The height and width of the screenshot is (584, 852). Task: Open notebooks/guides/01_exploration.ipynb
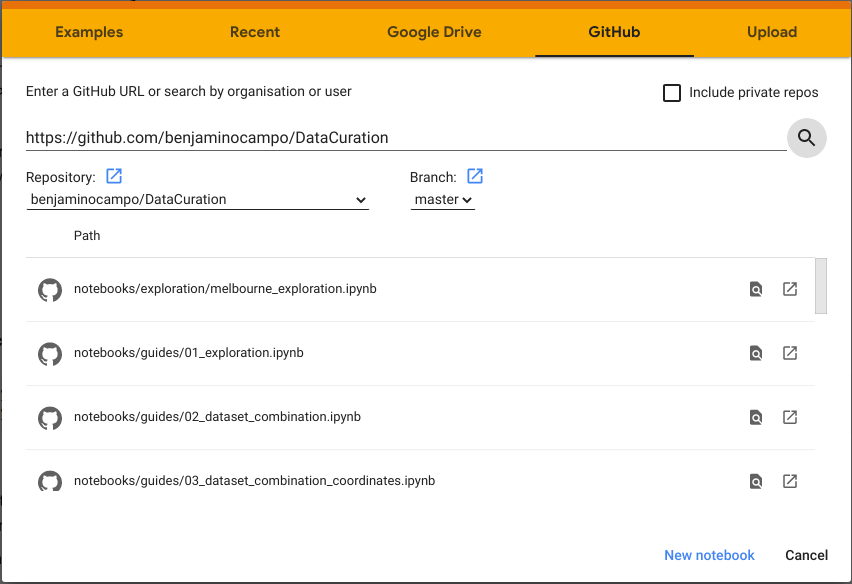189,353
